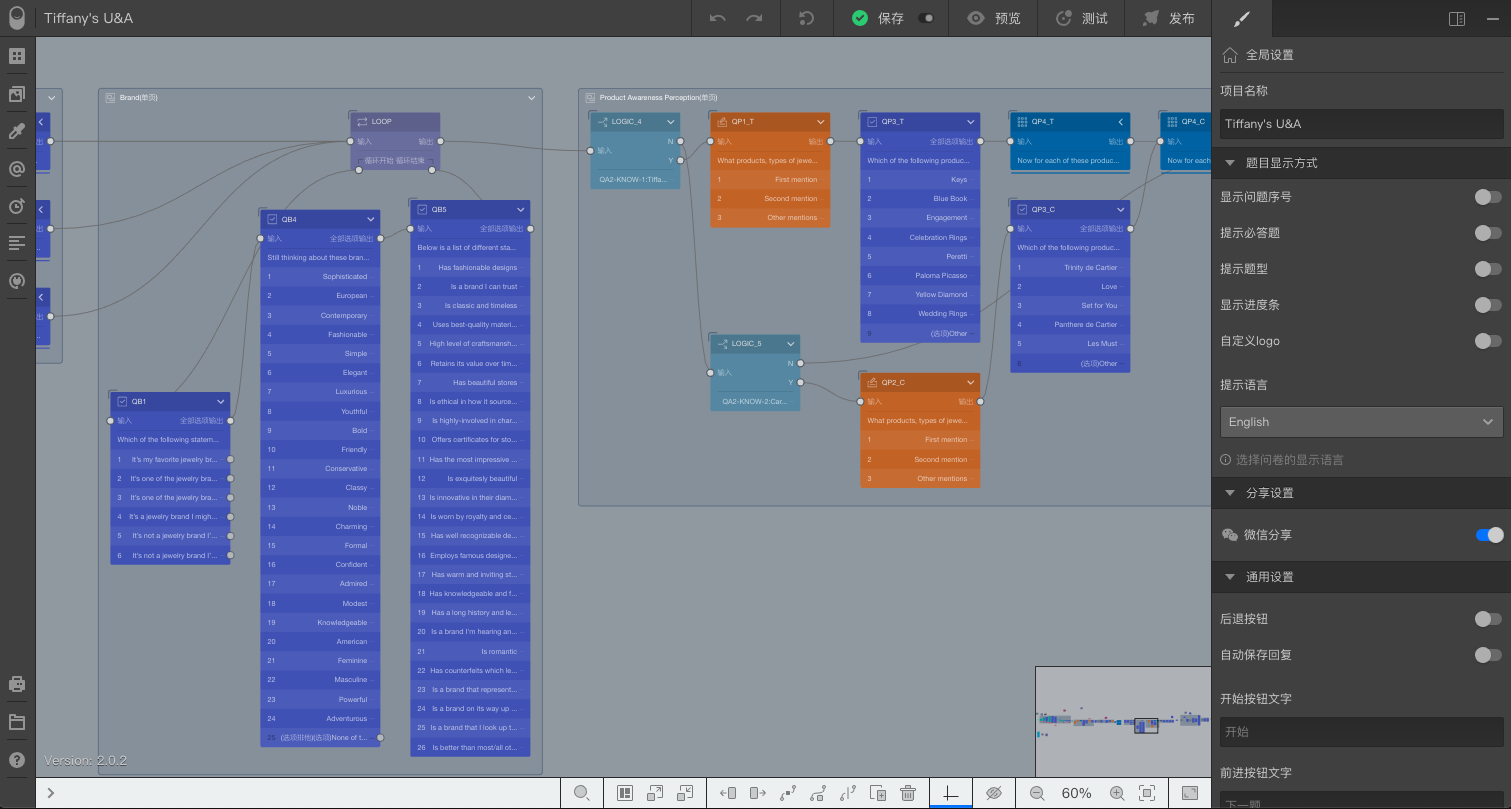The width and height of the screenshot is (1511, 809).
Task: Click the search magnifier in bottom toolbar
Action: coord(582,793)
